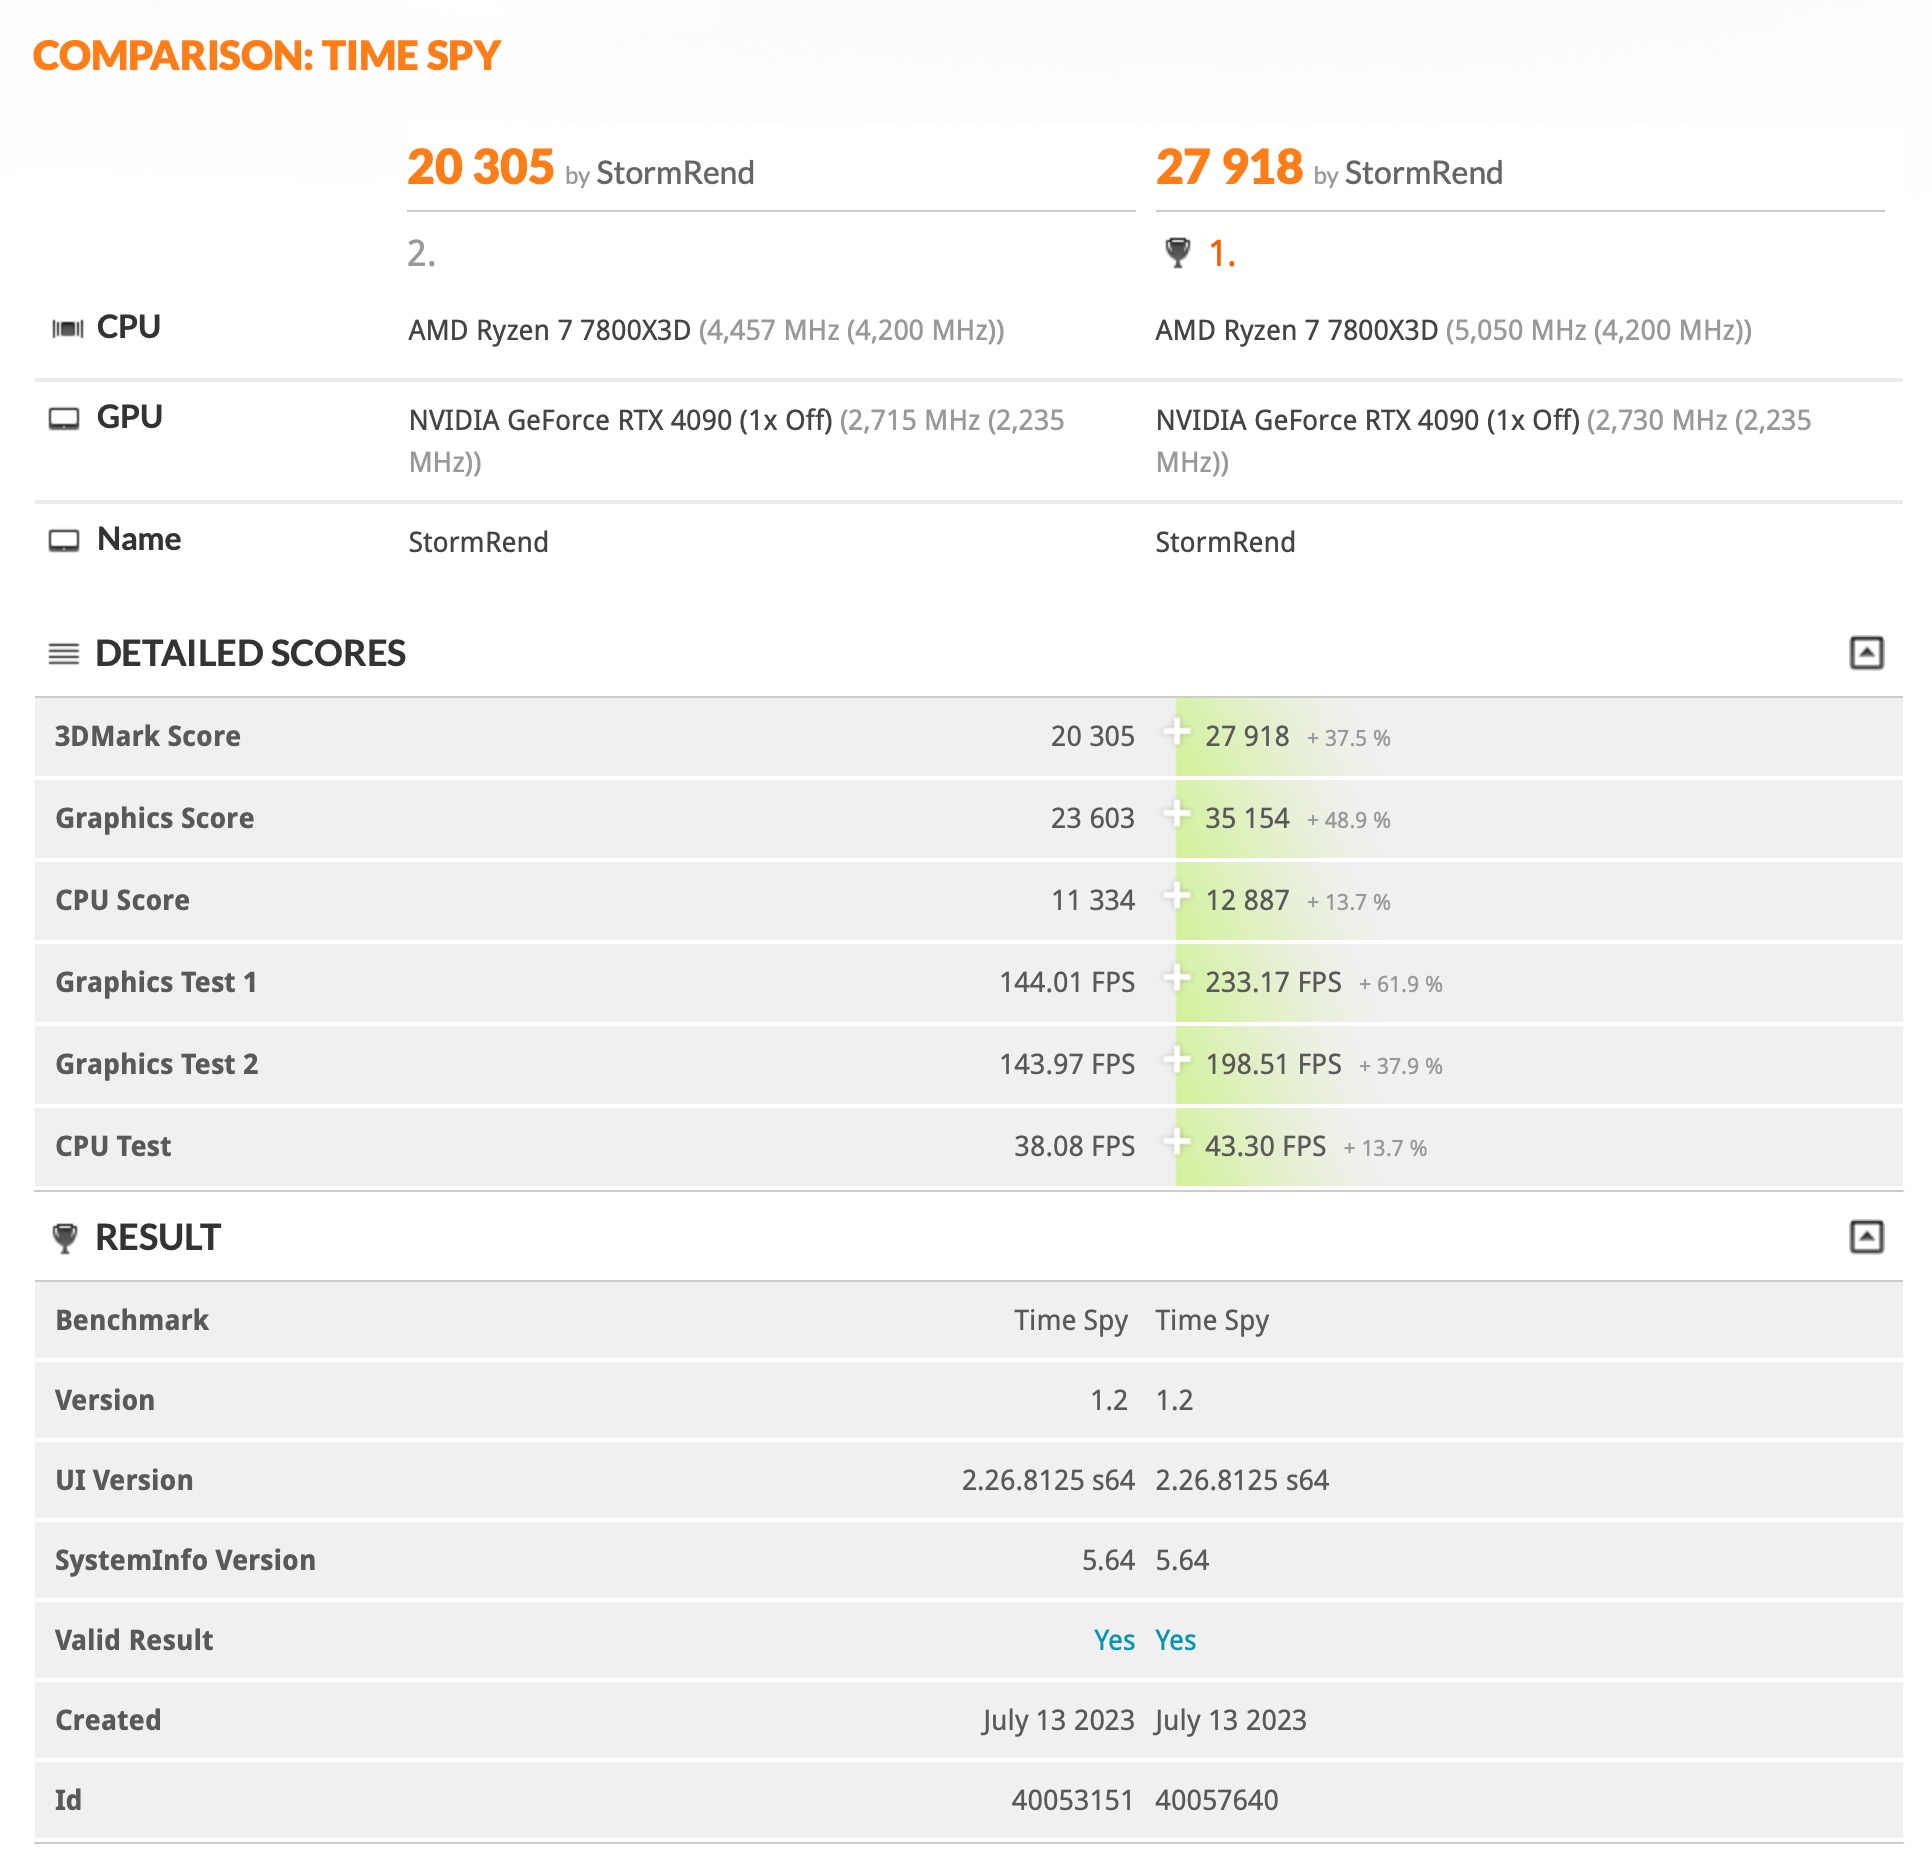Select the Graphics Score value 23 603
The width and height of the screenshot is (1932, 1864).
[1092, 818]
